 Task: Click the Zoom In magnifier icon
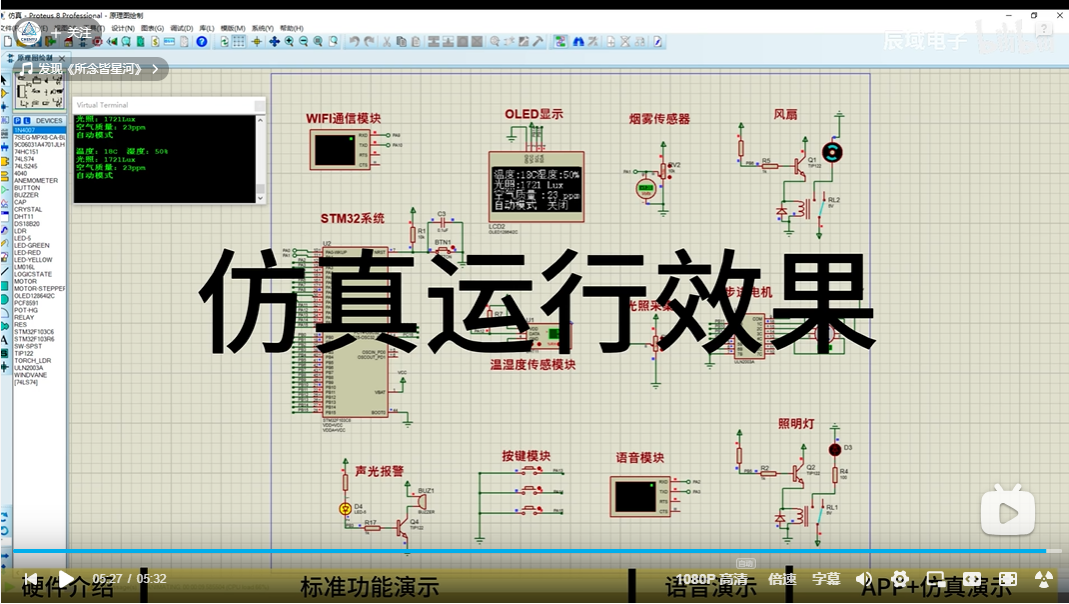(x=289, y=42)
